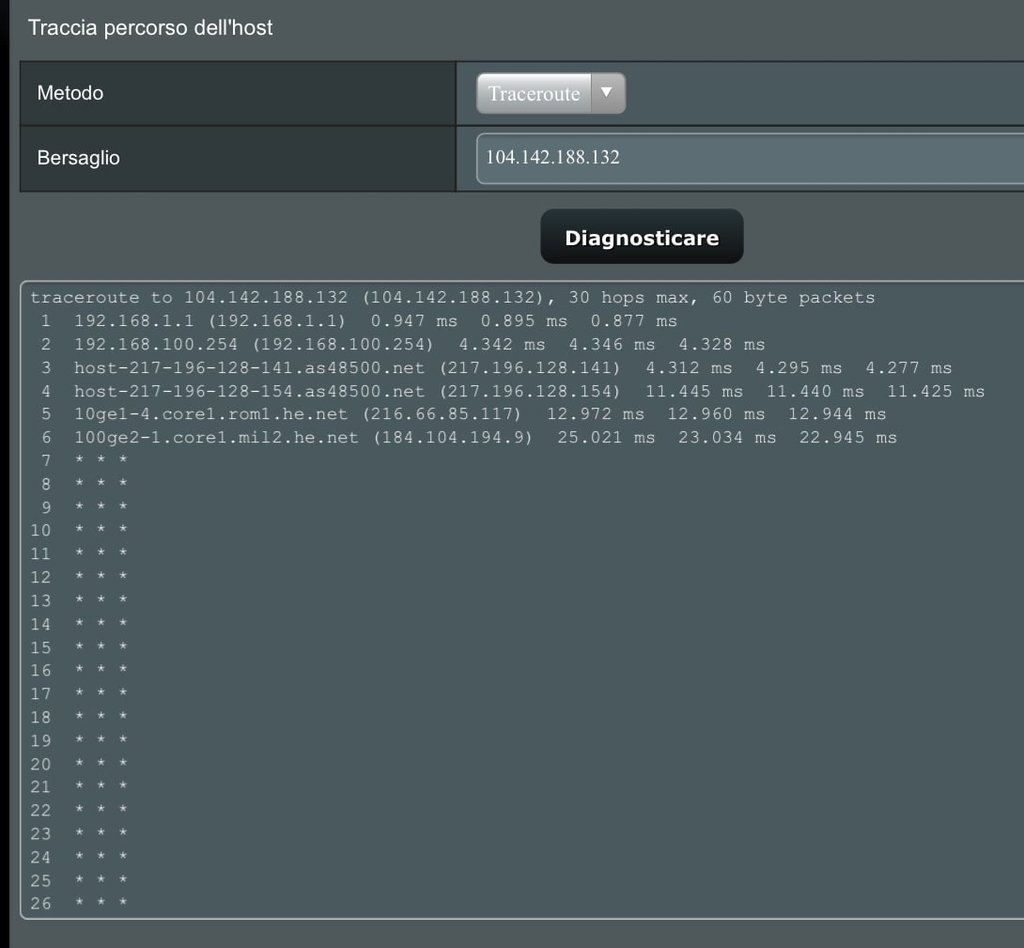Click IP address (184.104.194.9) in output
The width and height of the screenshot is (1024, 948).
pos(453,437)
